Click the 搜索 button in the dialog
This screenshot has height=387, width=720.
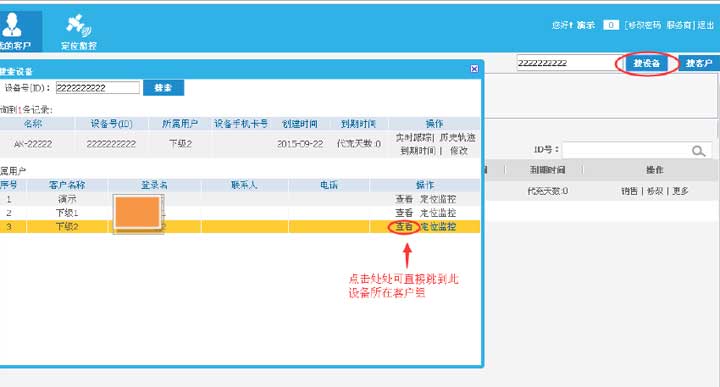coord(163,88)
